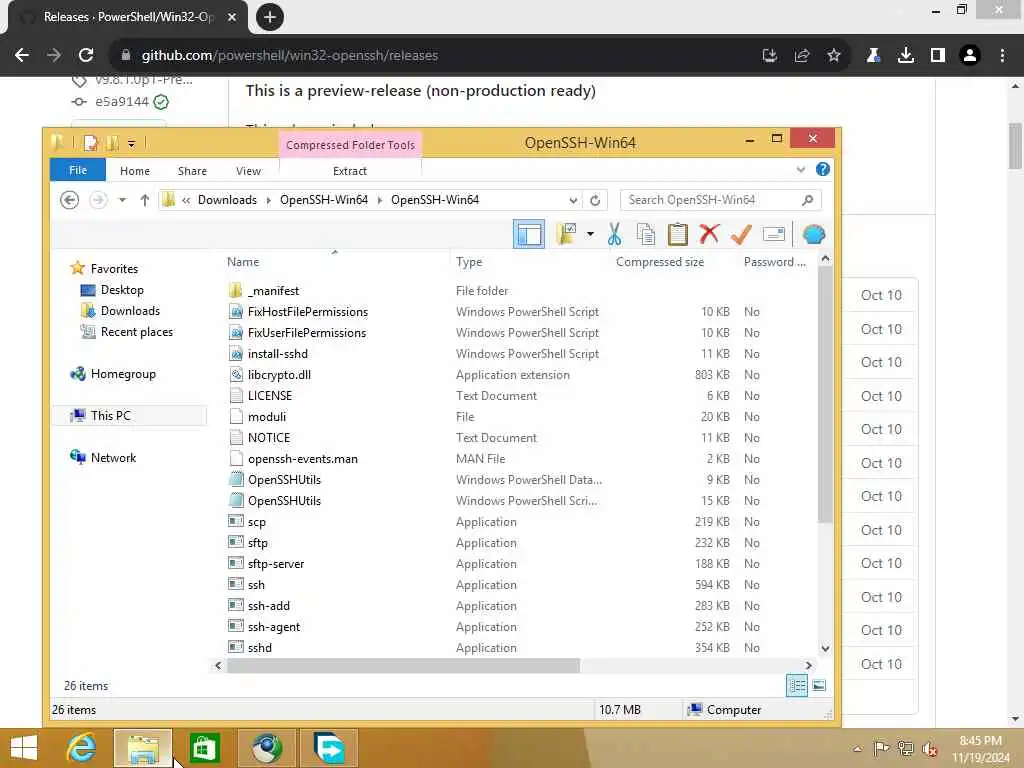Click the Explorer Forward arrow
Image resolution: width=1024 pixels, height=768 pixels.
click(98, 200)
